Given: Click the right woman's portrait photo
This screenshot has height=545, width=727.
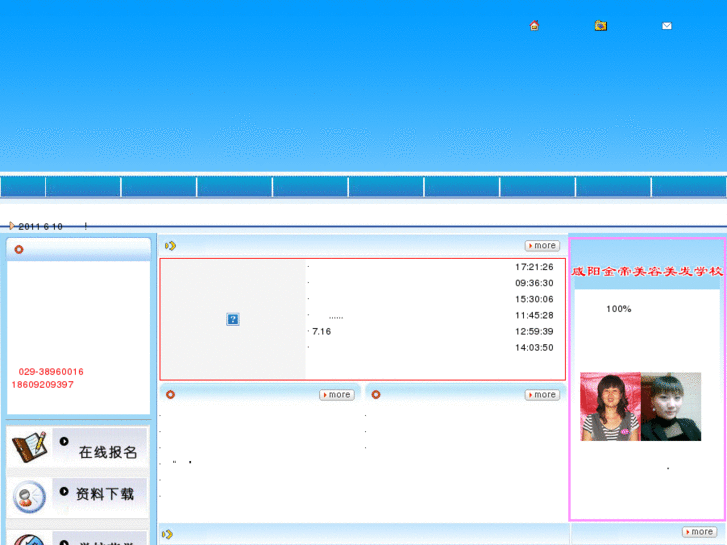Looking at the screenshot, I should [671, 406].
